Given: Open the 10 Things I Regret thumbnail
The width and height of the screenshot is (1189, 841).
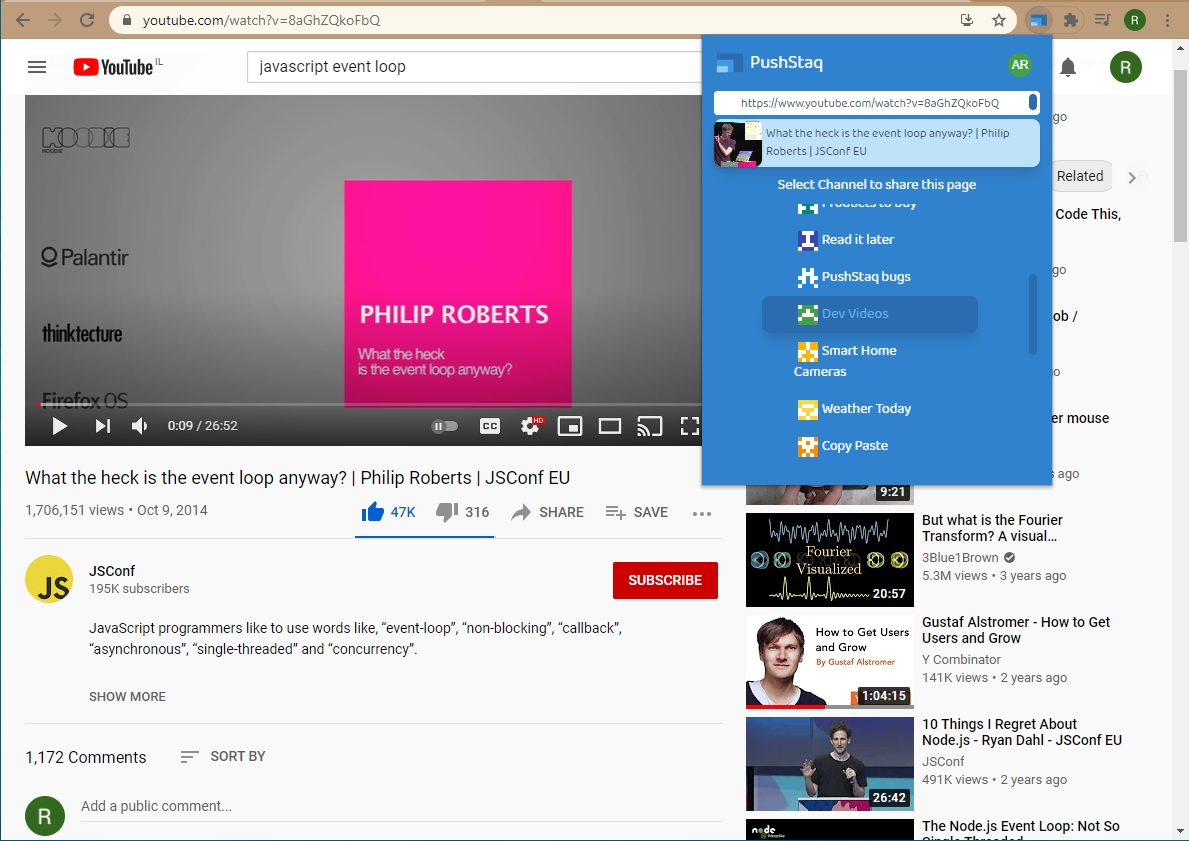Looking at the screenshot, I should [x=830, y=764].
